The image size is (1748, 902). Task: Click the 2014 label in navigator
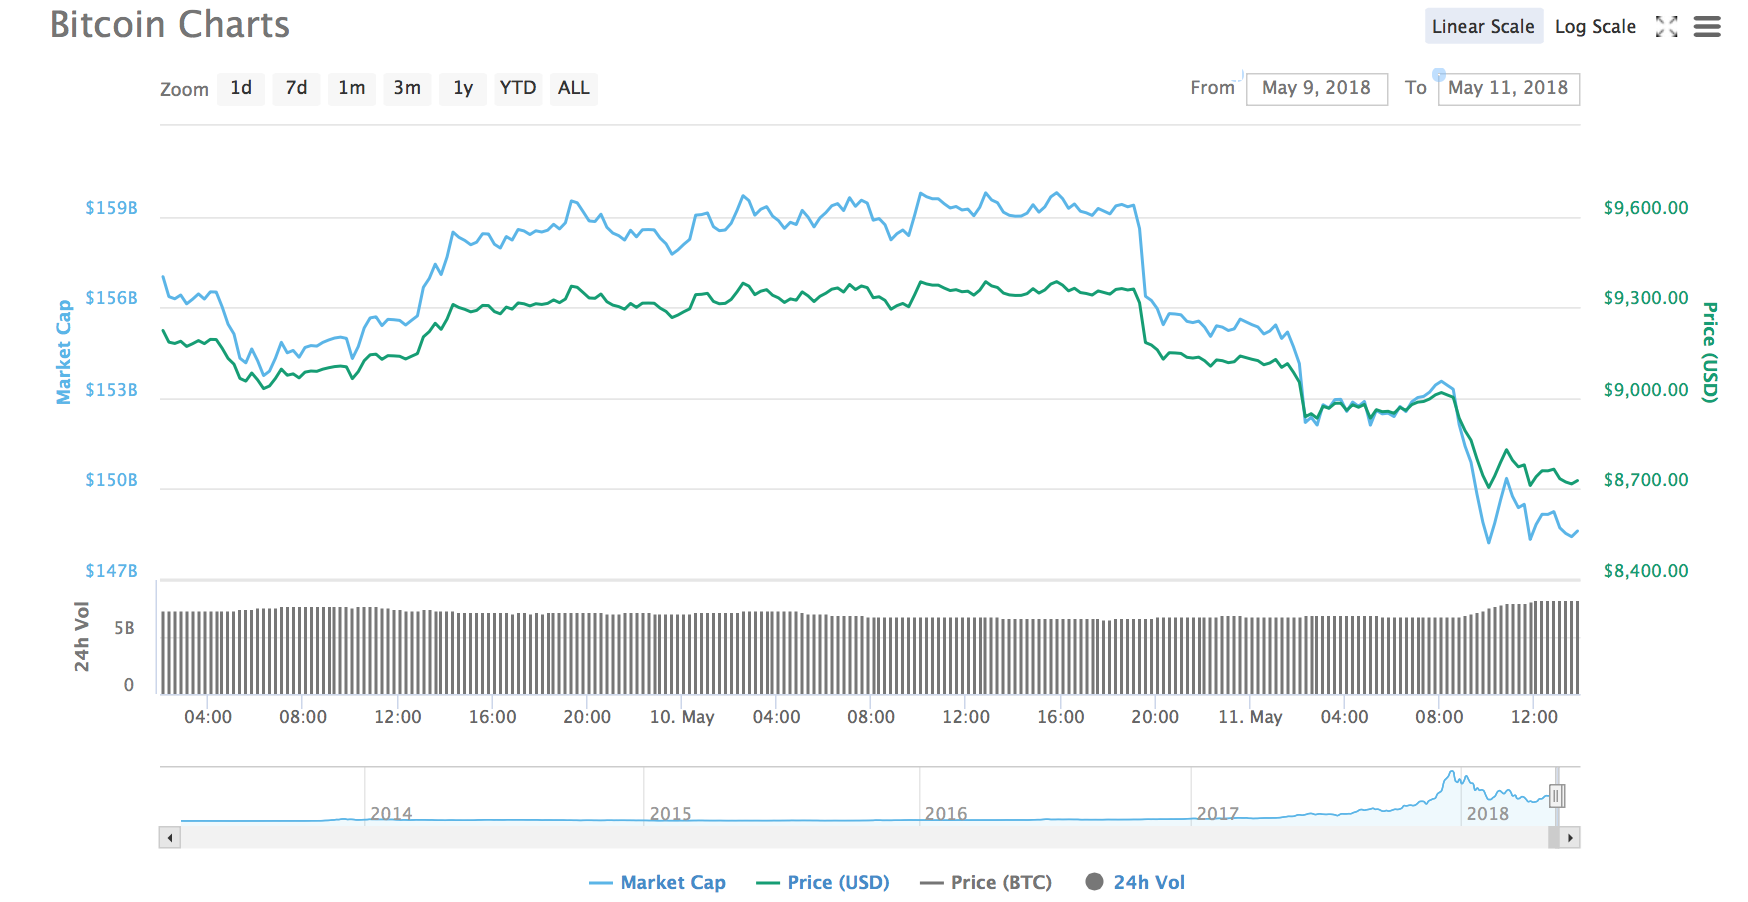coord(391,814)
